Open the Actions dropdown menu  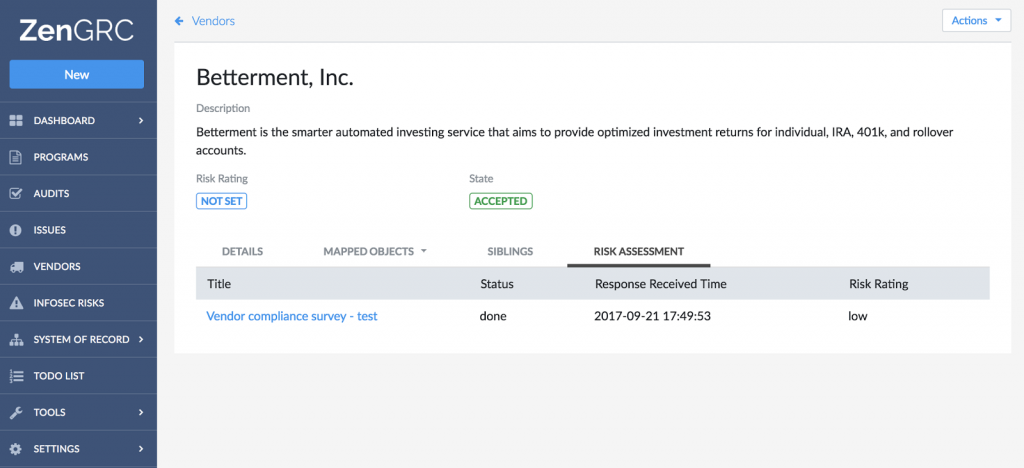(976, 21)
